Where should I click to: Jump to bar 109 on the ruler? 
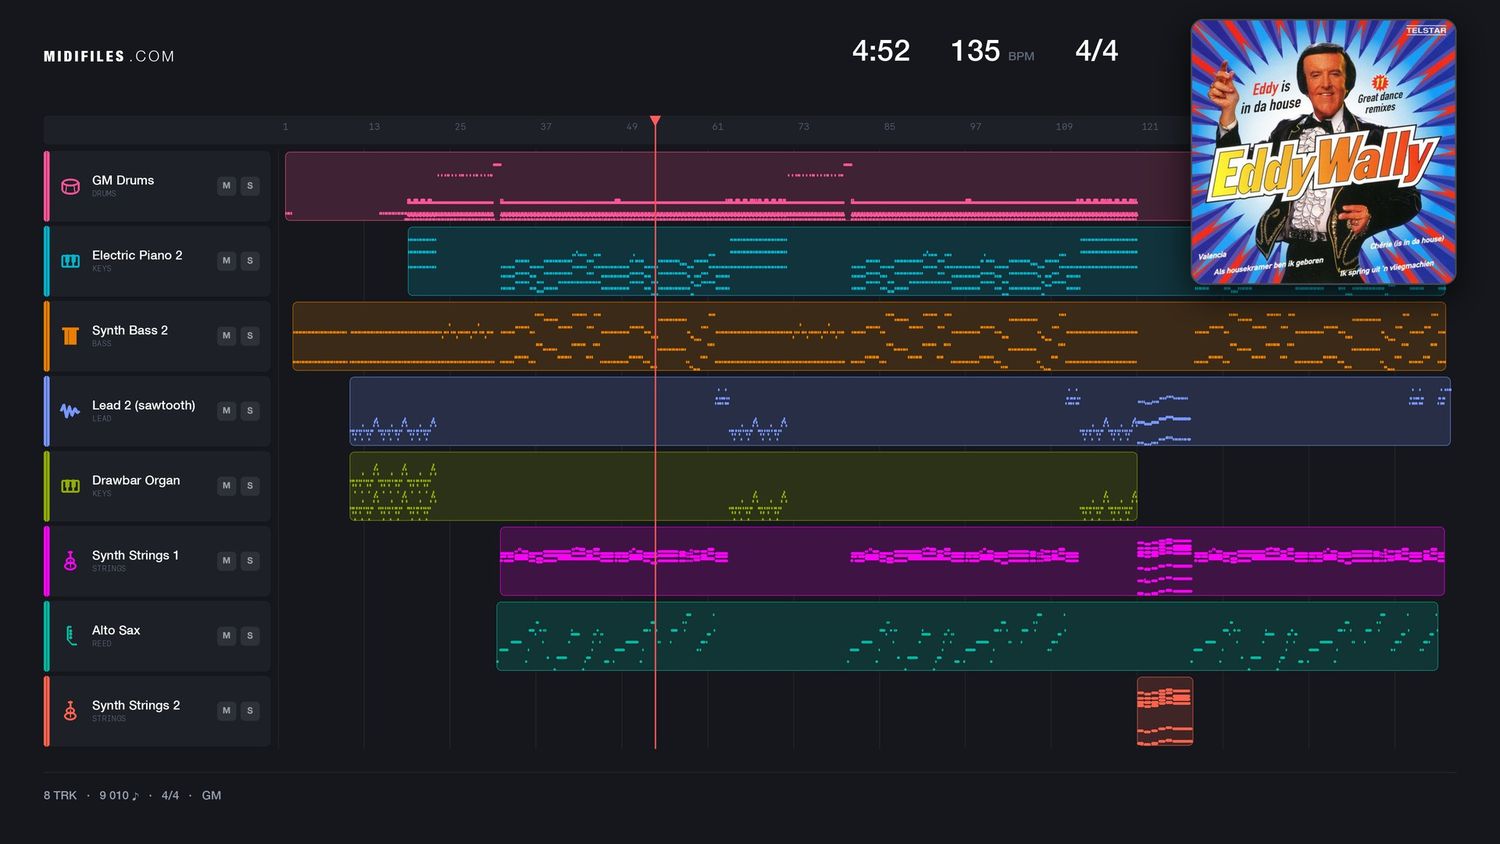(x=1064, y=127)
